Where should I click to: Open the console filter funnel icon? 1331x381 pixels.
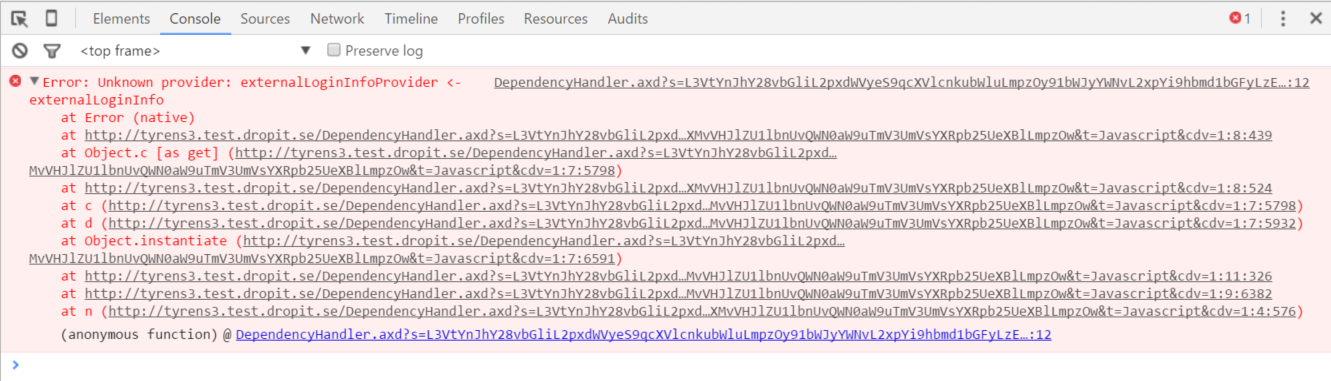(x=52, y=51)
